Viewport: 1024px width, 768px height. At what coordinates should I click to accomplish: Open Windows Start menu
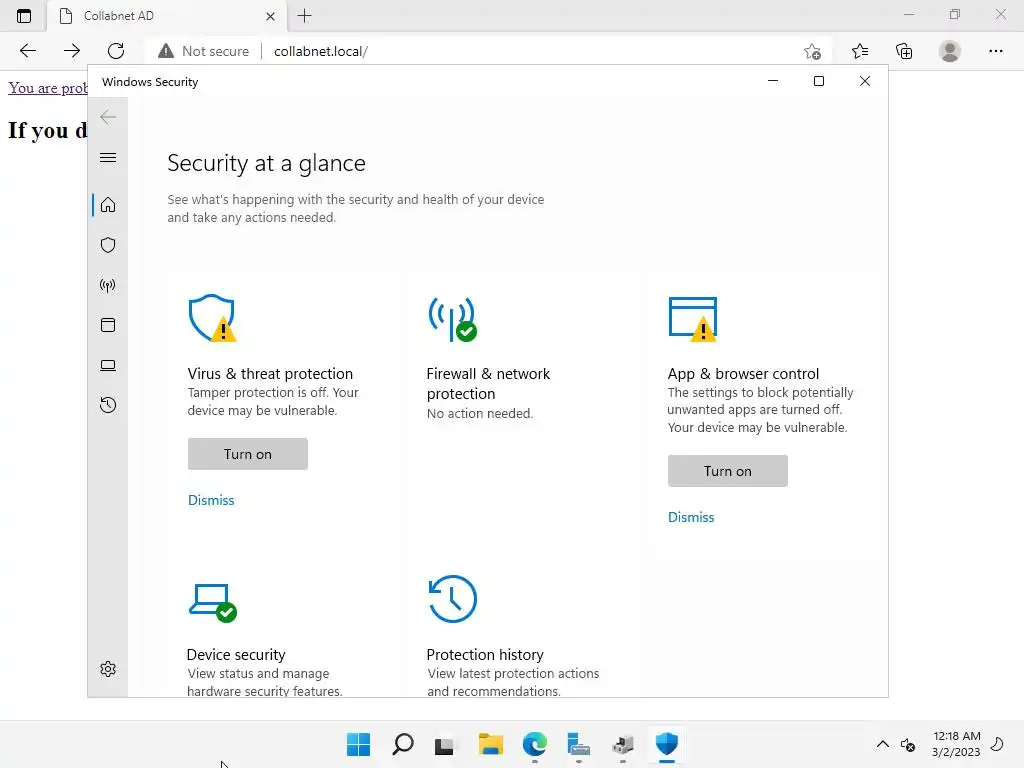click(x=359, y=744)
